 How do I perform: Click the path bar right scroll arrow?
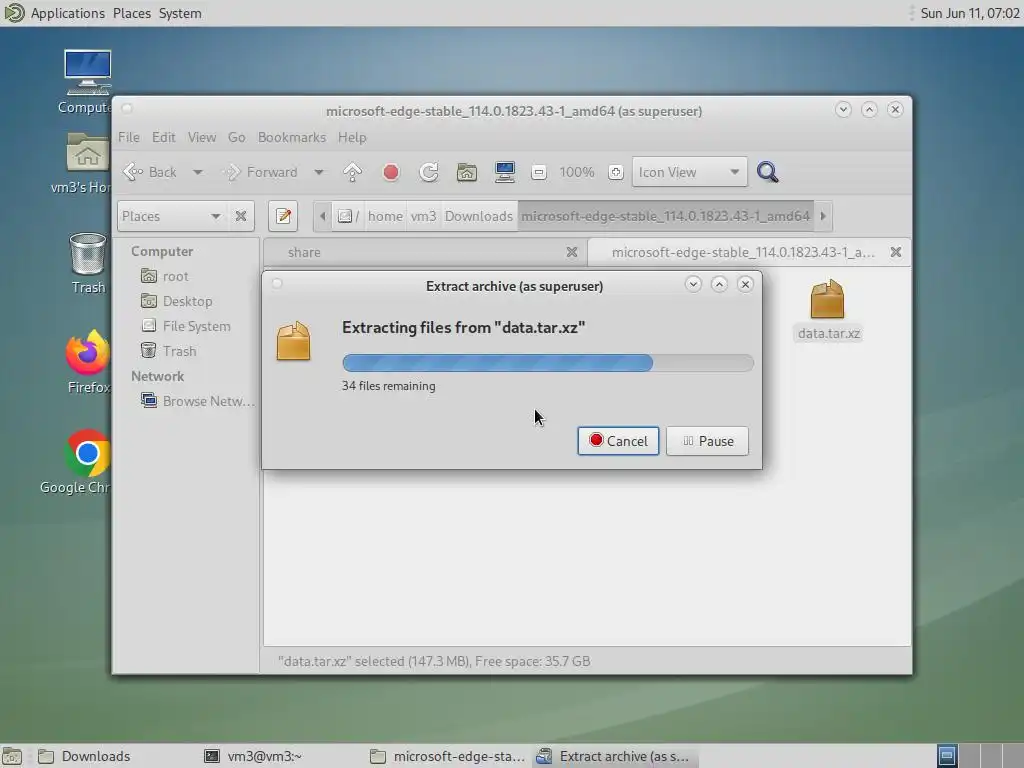pyautogui.click(x=823, y=216)
